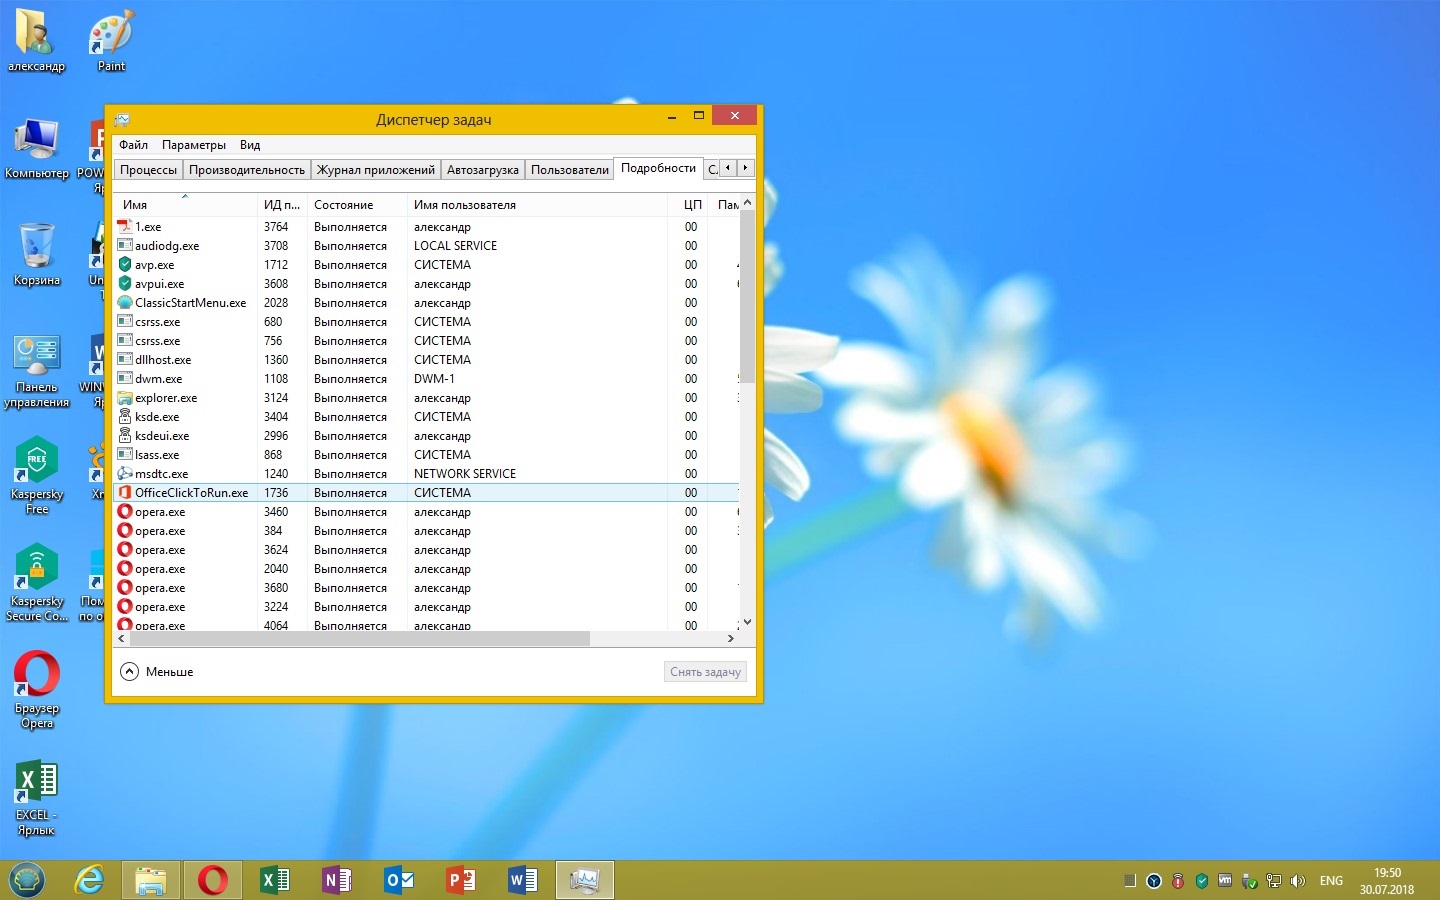Sort by the Состояние column header
Screen dimensions: 1440x900
(x=357, y=205)
